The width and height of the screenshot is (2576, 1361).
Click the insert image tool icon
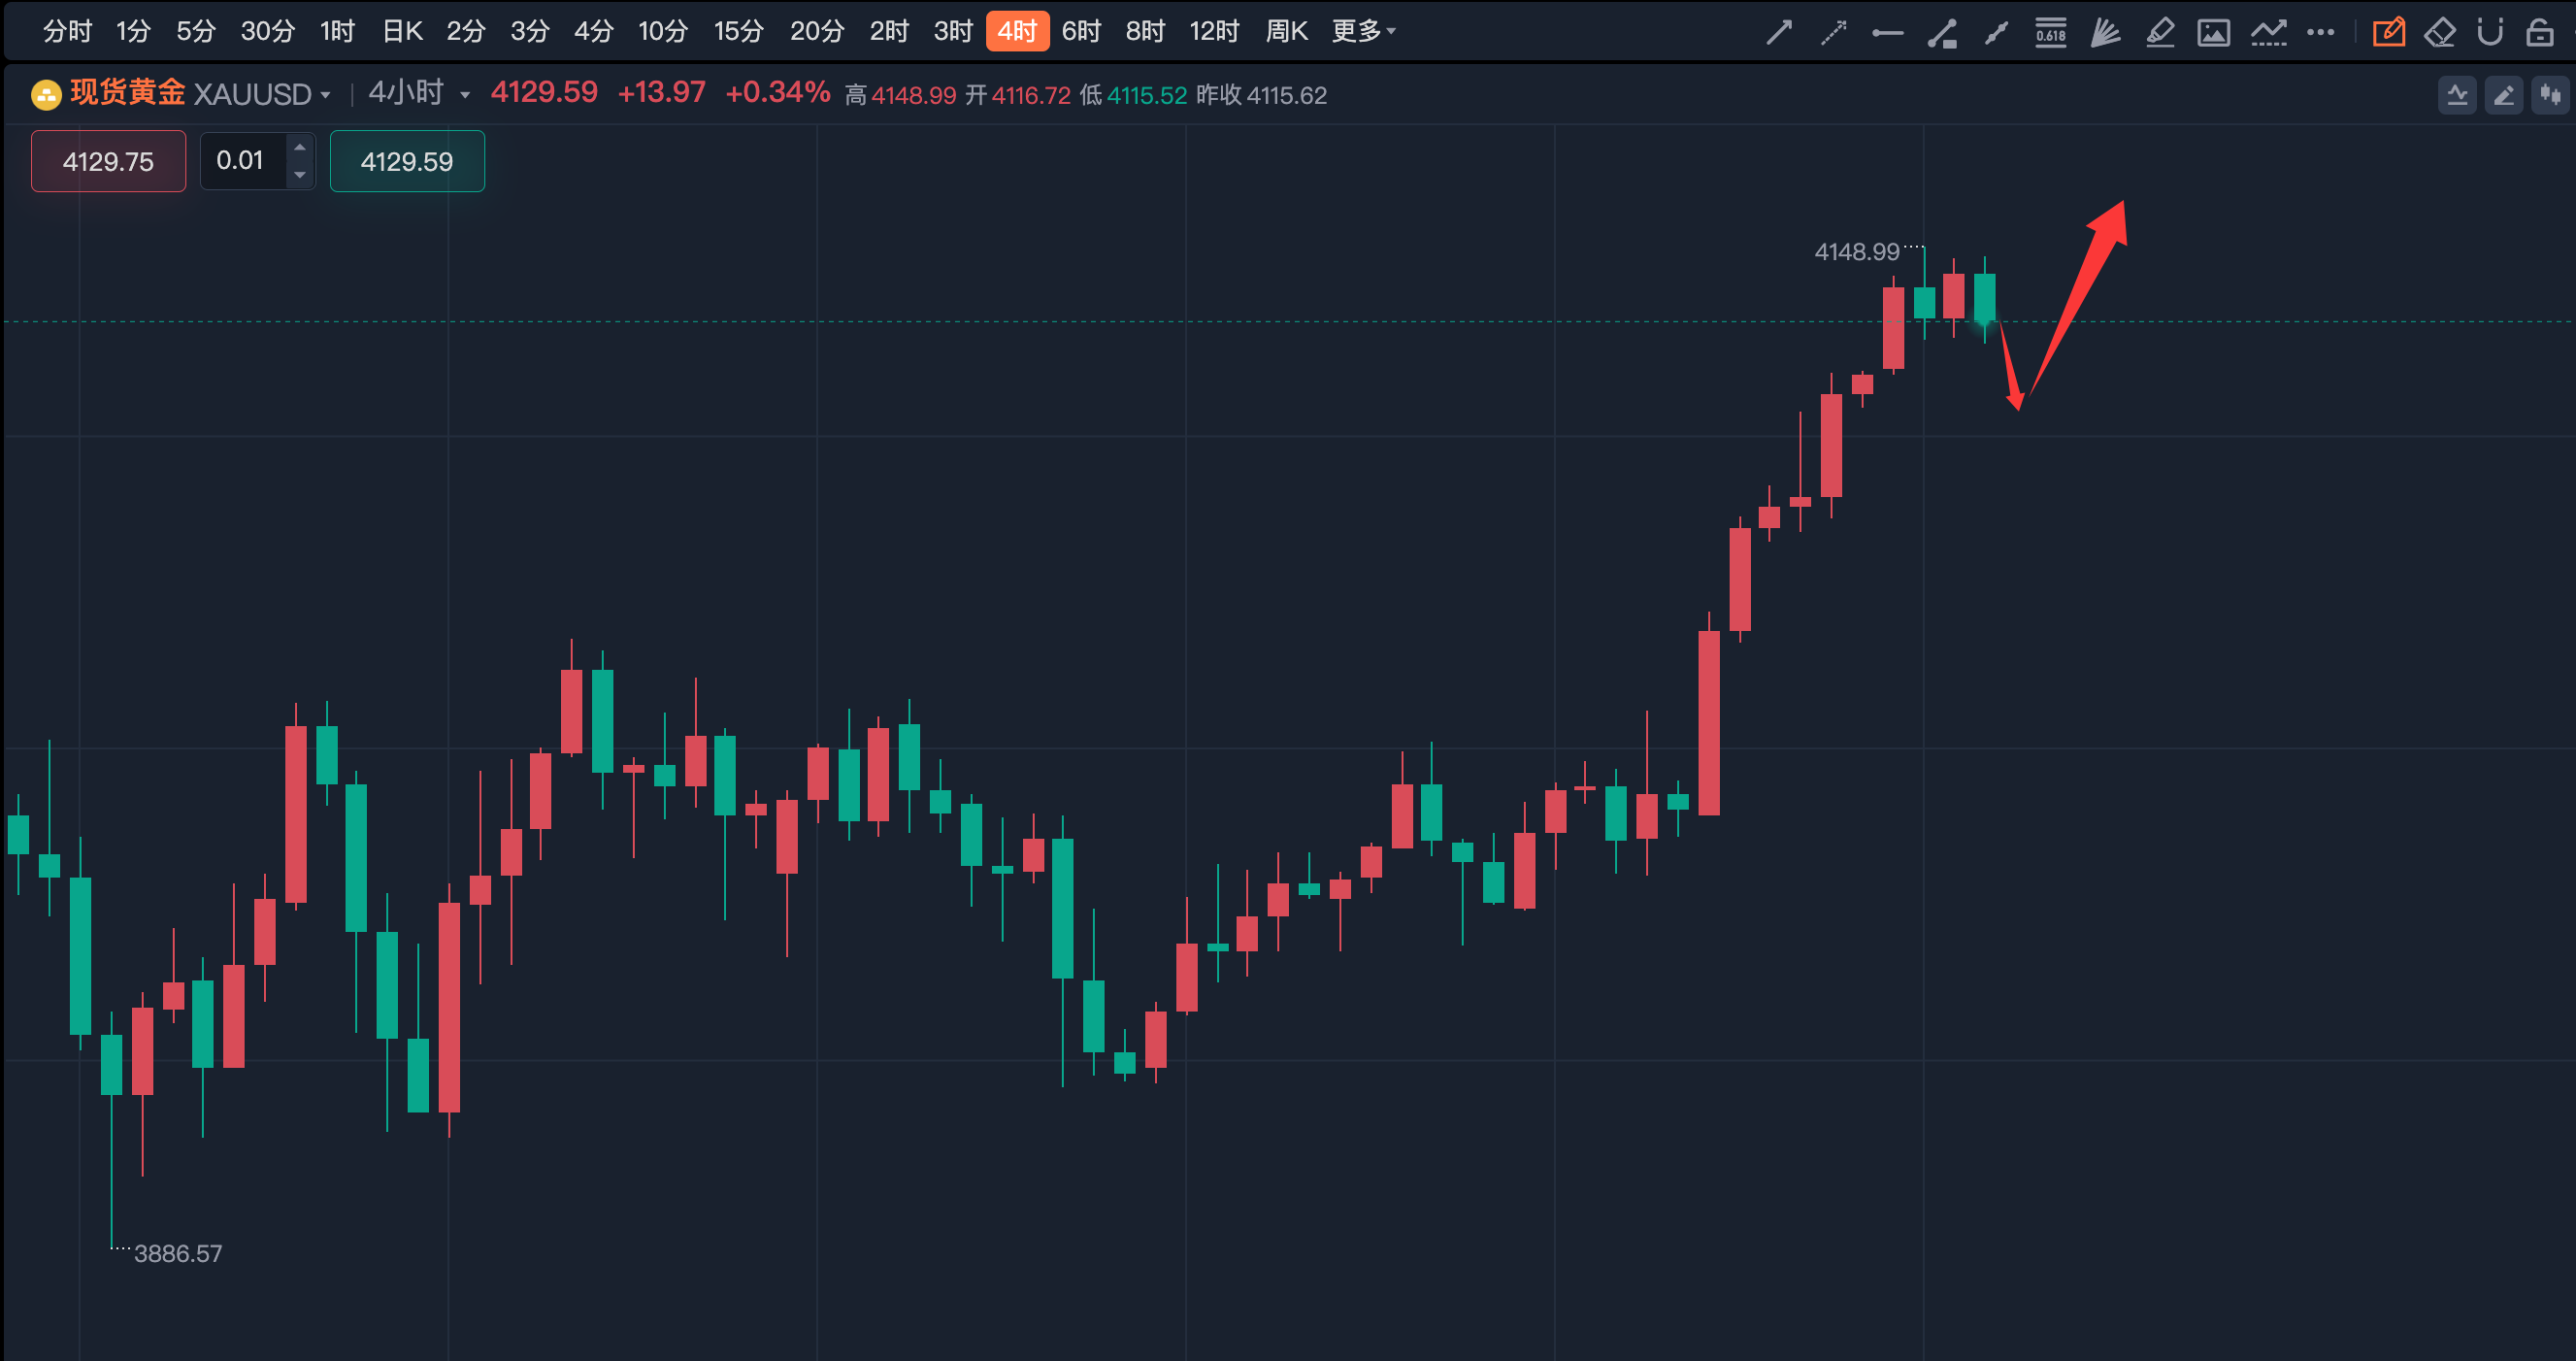(2213, 33)
